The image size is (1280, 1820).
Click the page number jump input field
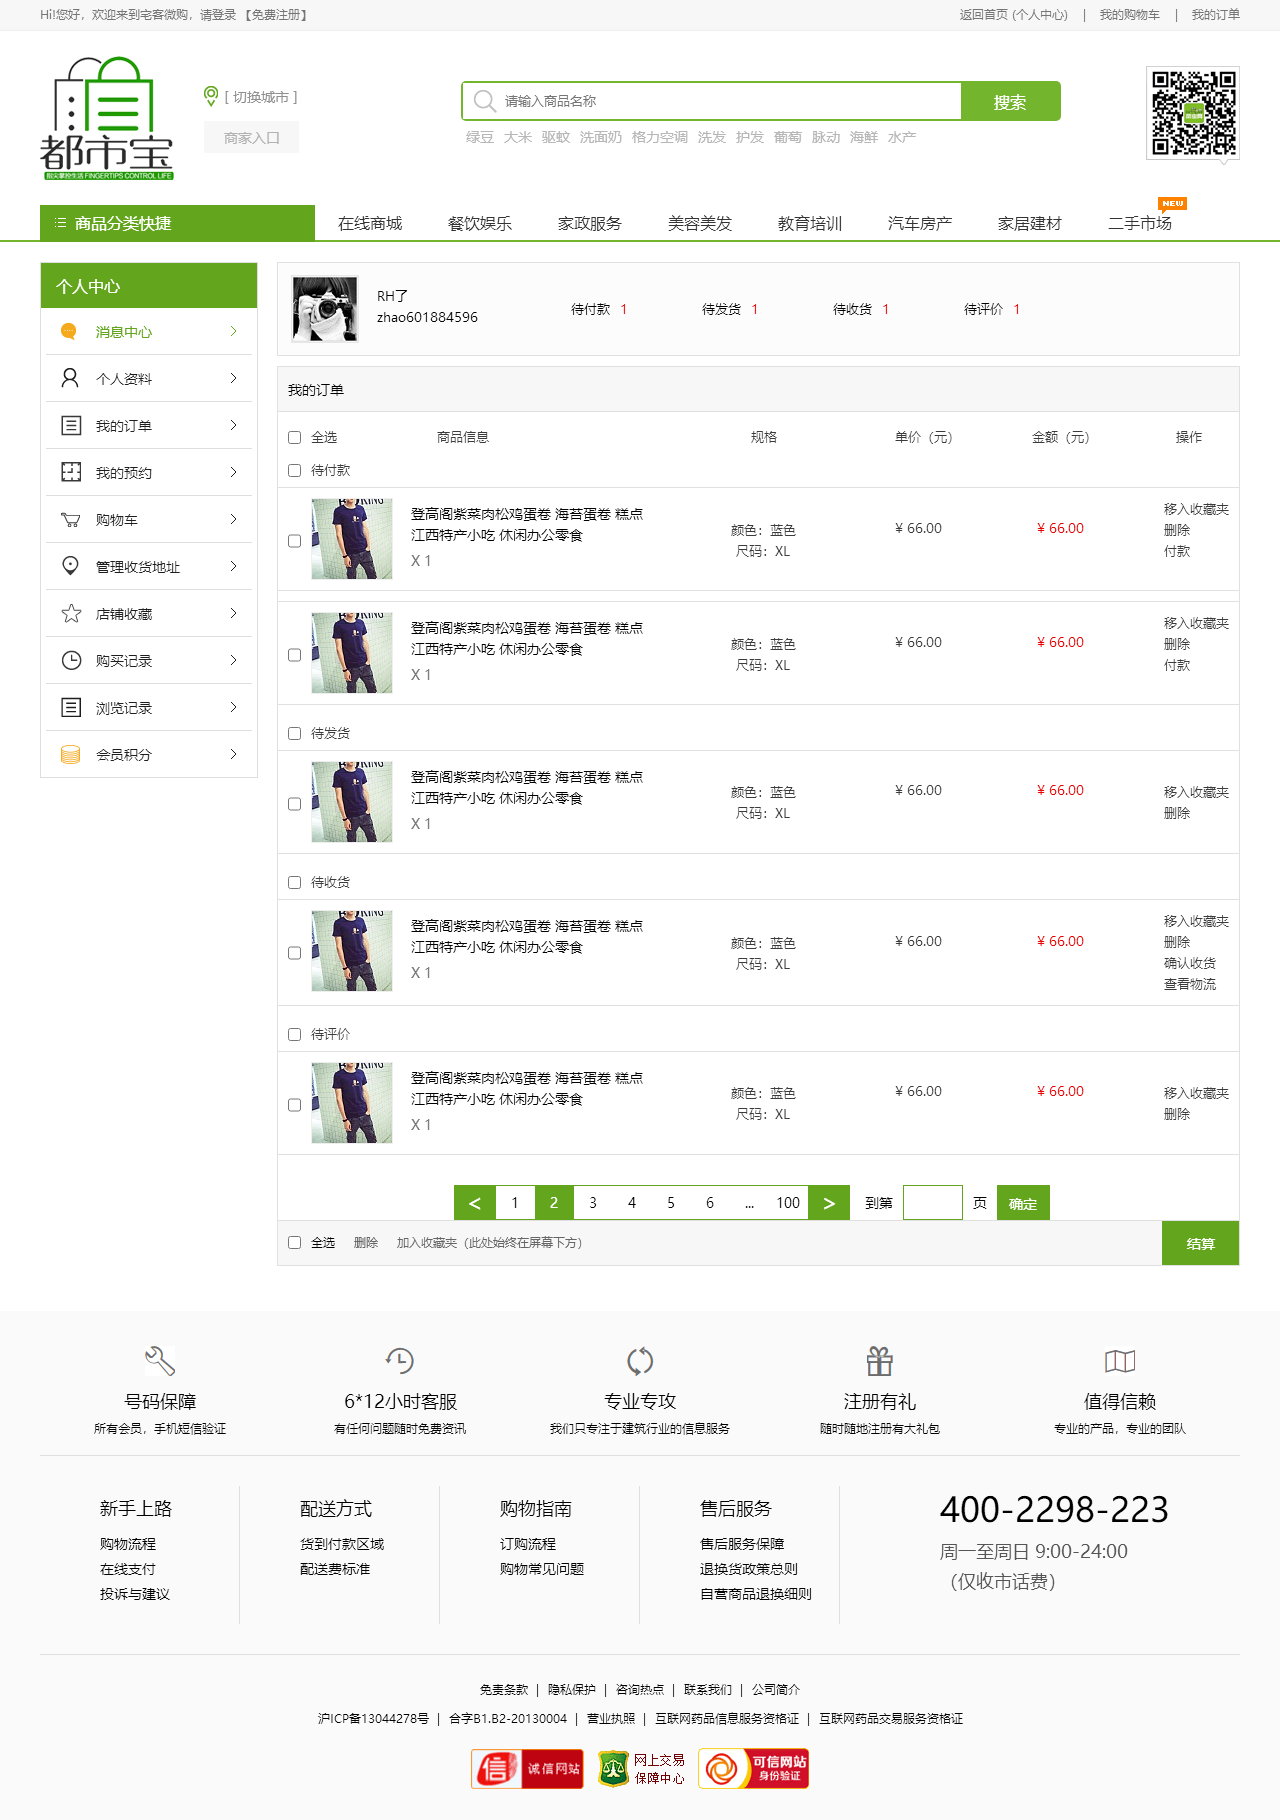click(932, 1203)
